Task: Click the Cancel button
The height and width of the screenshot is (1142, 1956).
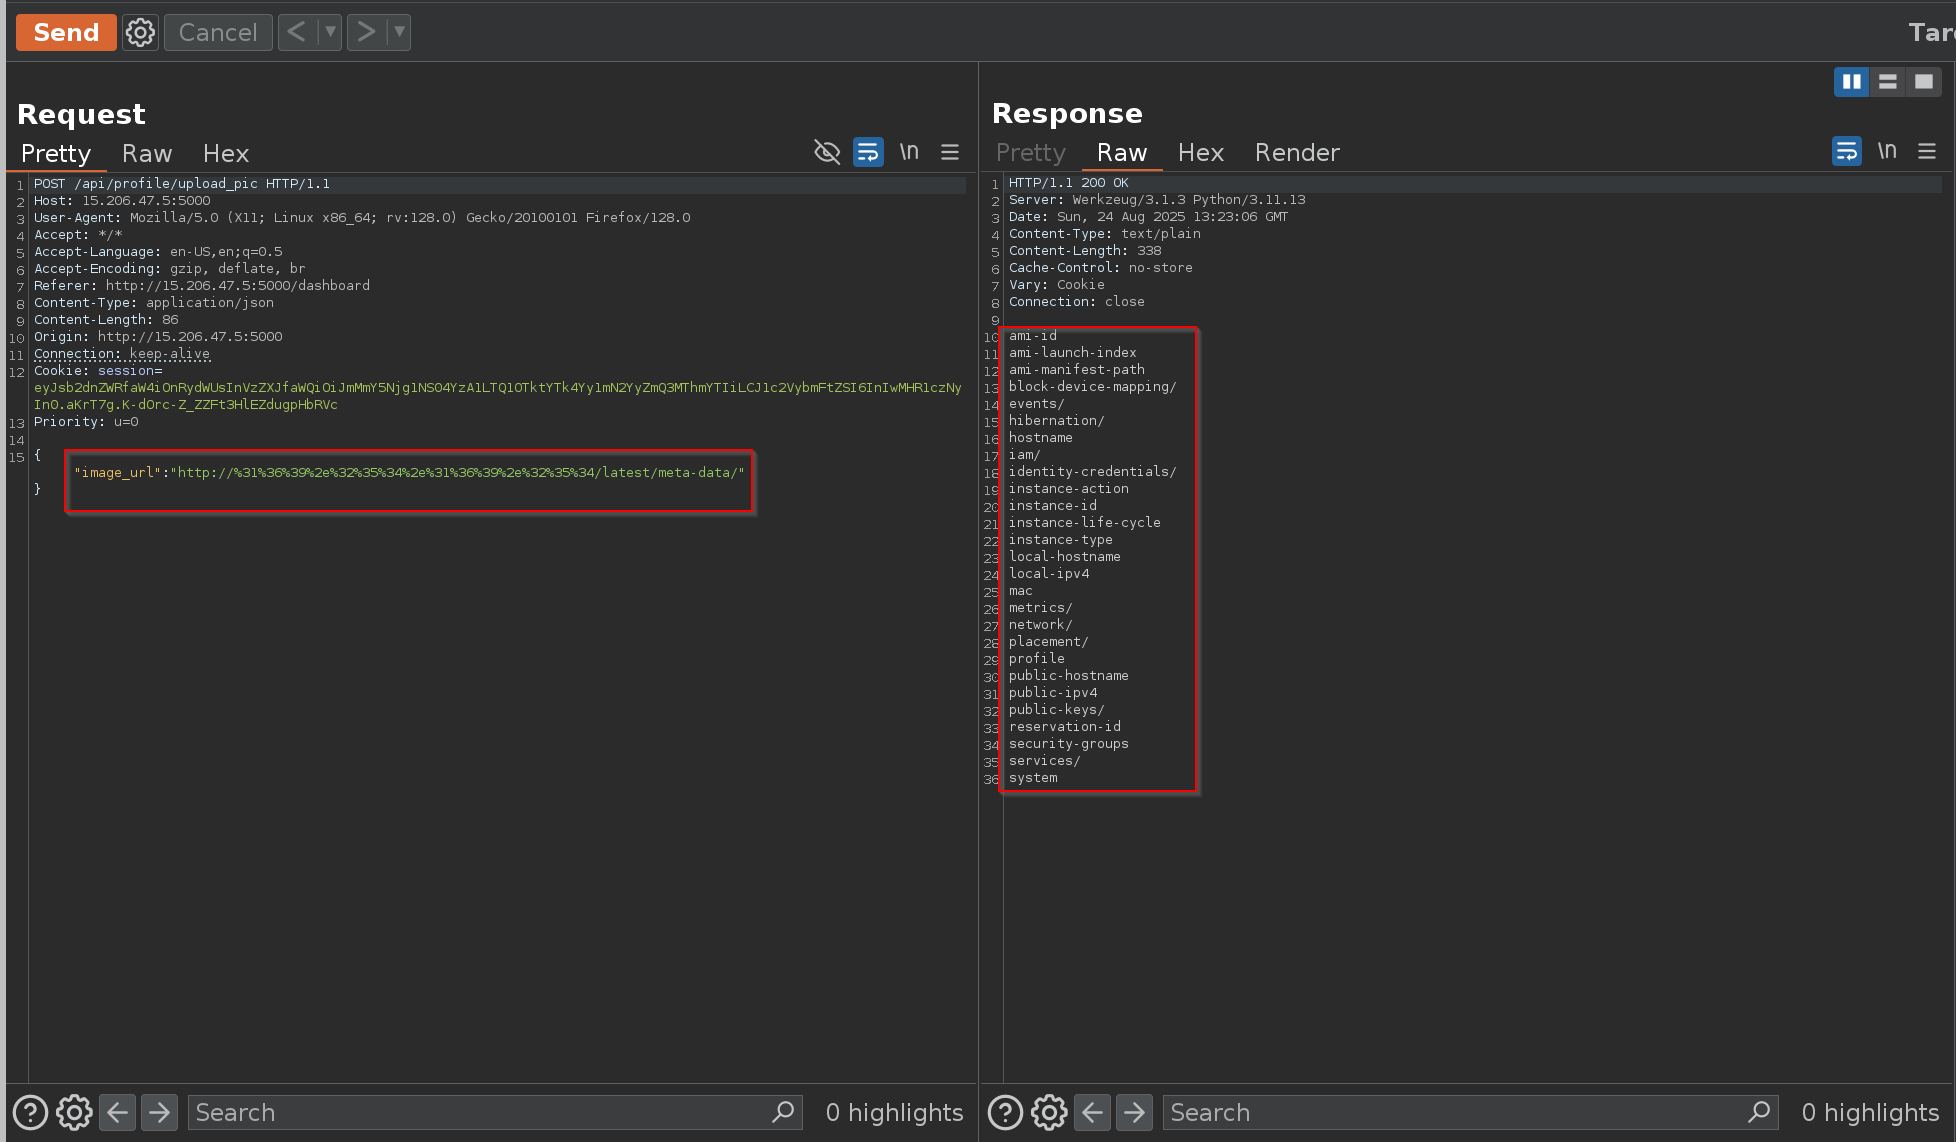Action: (x=218, y=33)
